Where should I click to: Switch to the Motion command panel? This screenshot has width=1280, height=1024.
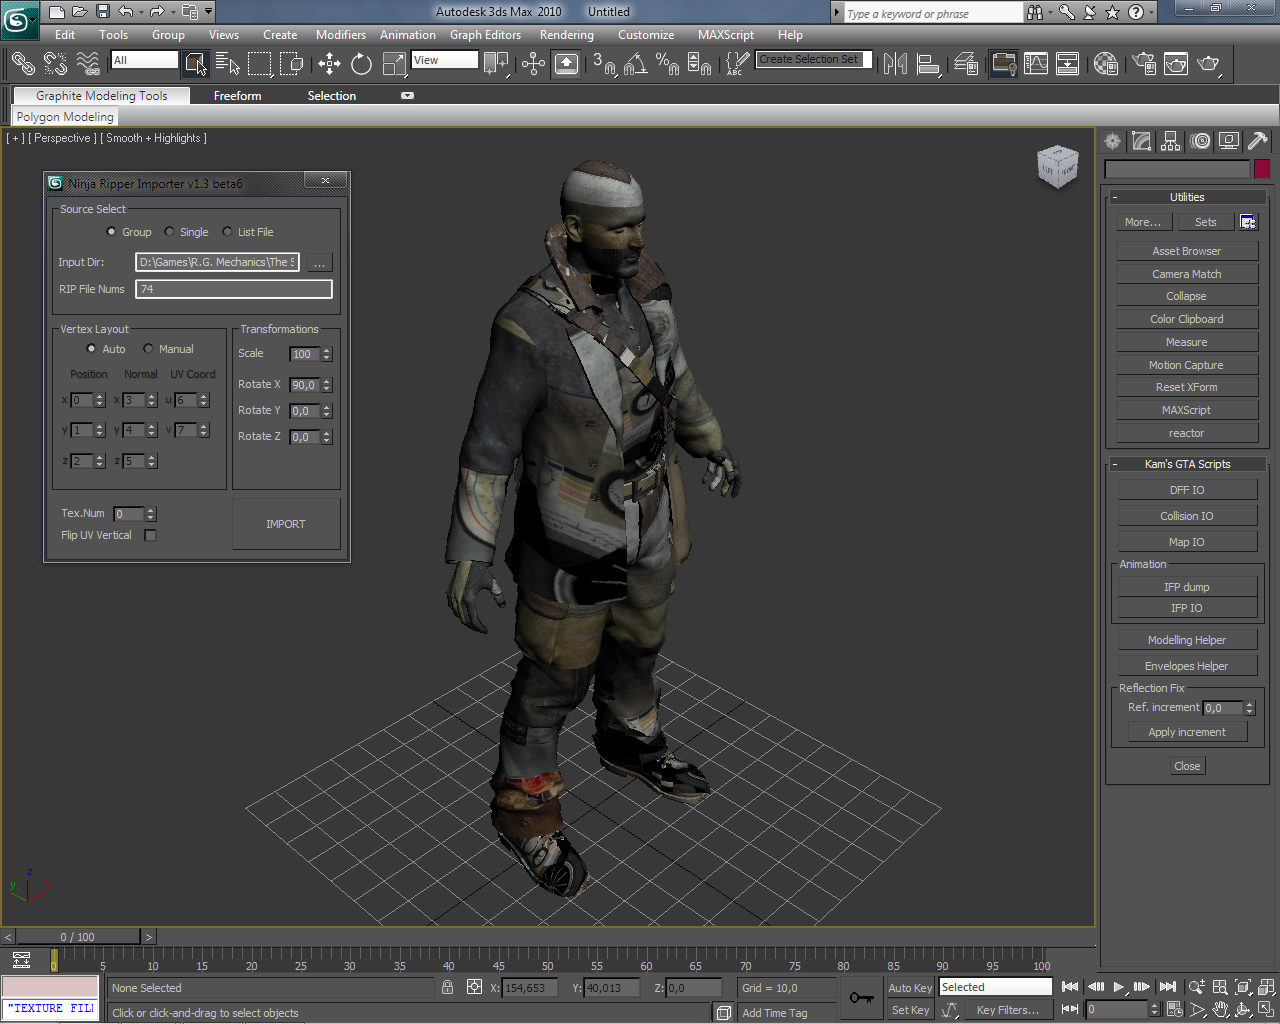coord(1200,141)
